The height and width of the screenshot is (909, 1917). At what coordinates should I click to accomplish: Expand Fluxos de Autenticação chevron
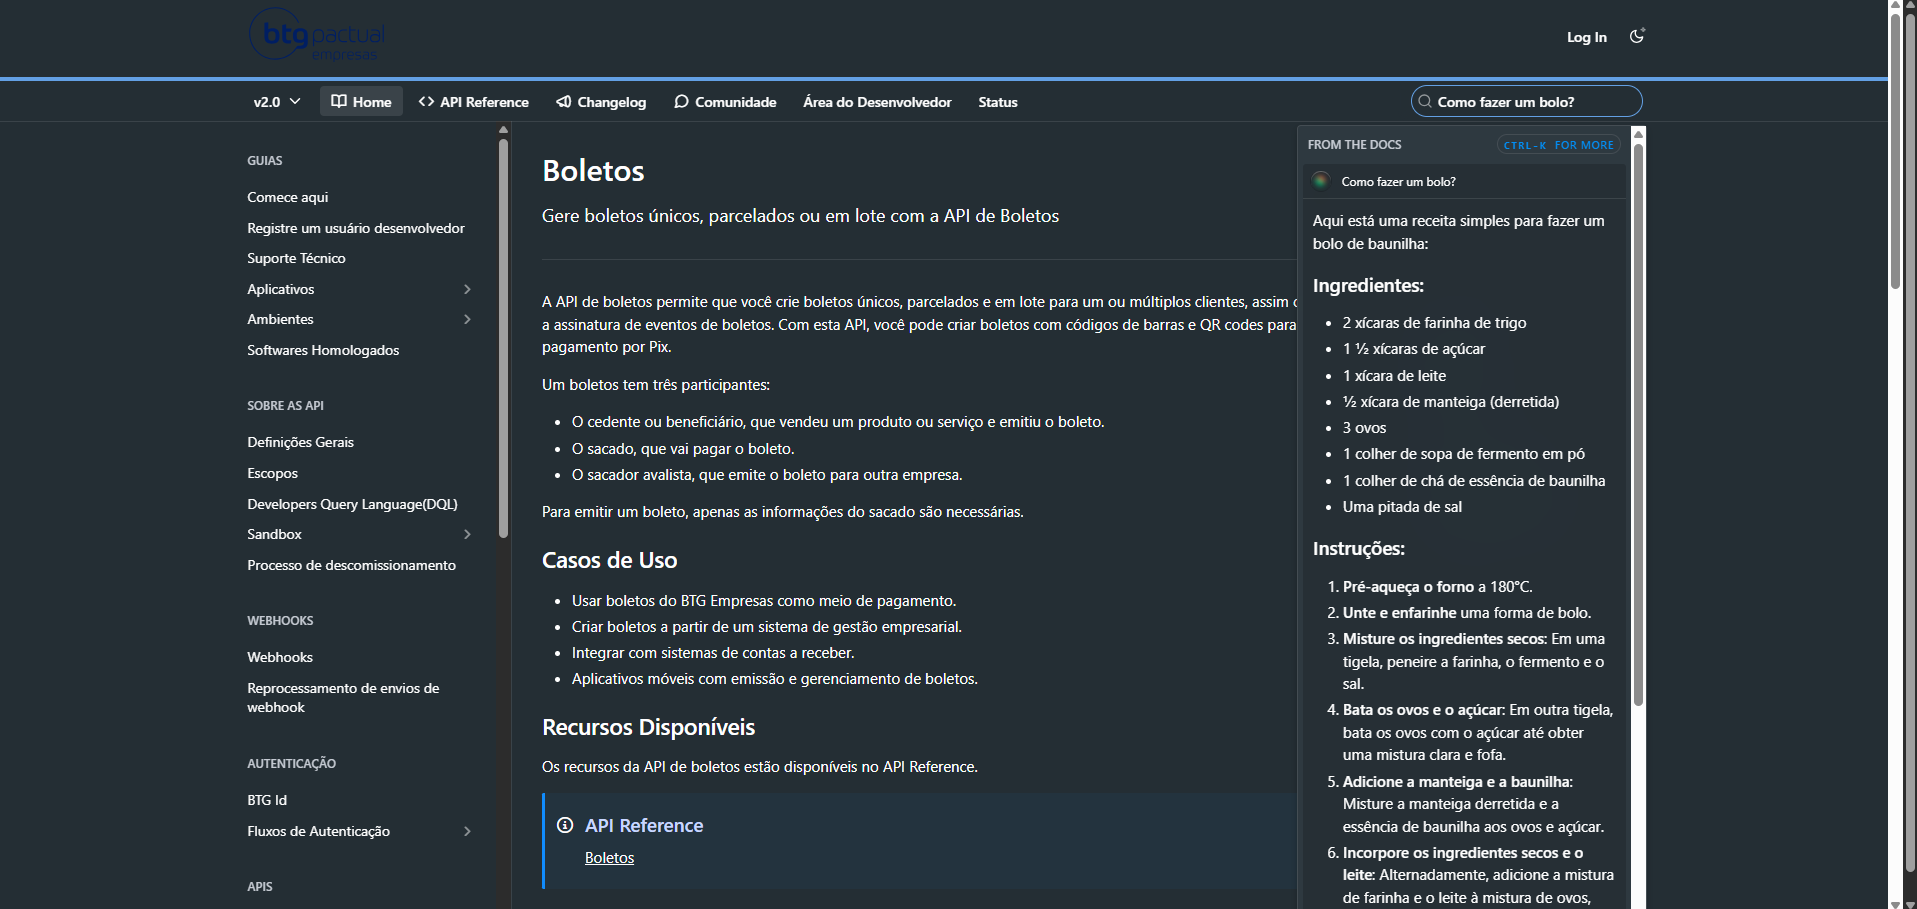click(x=467, y=831)
